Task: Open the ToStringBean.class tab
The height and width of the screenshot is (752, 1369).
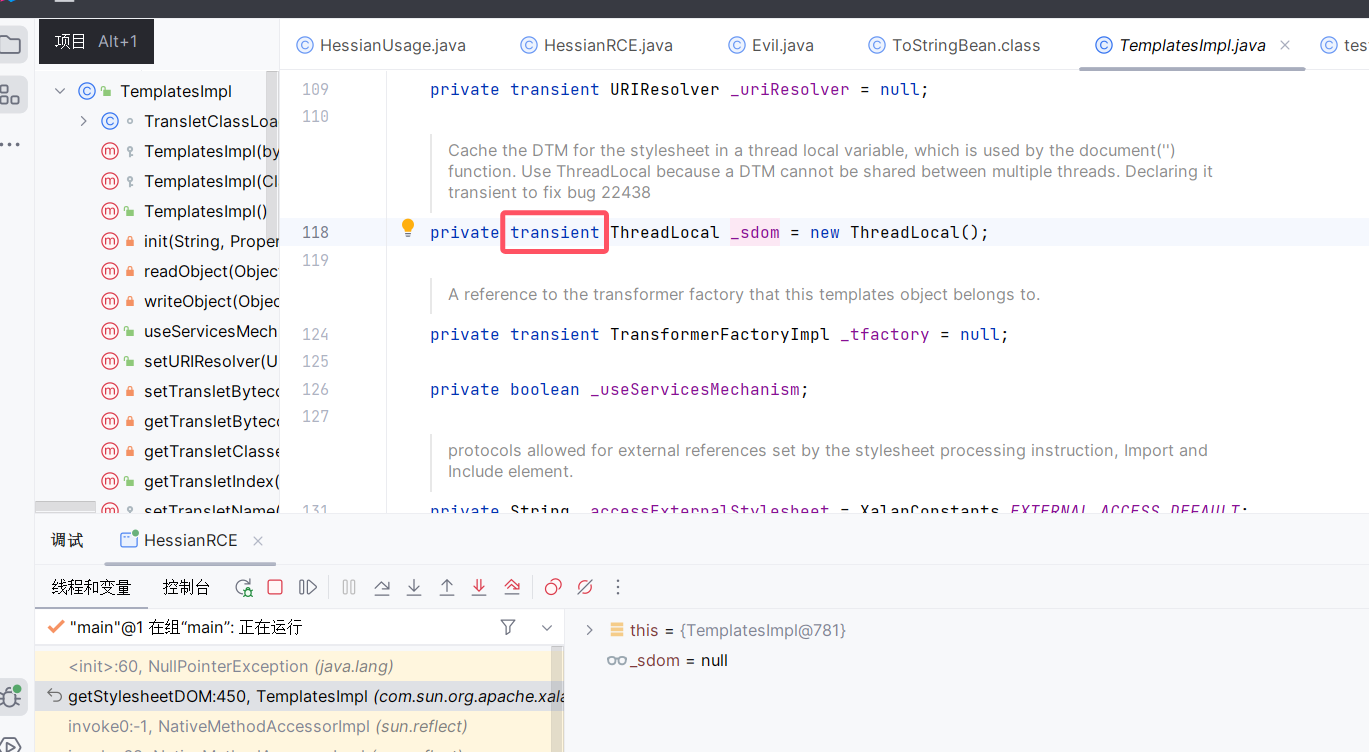Action: tap(954, 45)
